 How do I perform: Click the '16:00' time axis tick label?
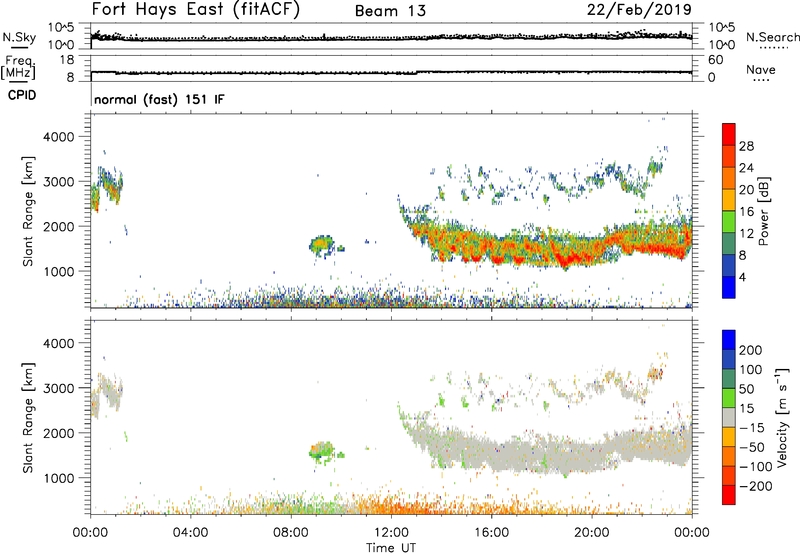491,533
